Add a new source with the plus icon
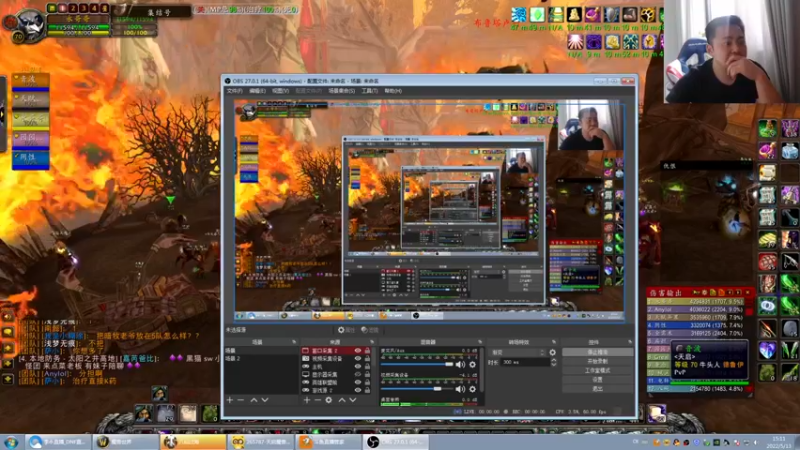This screenshot has width=800, height=450. (x=307, y=400)
